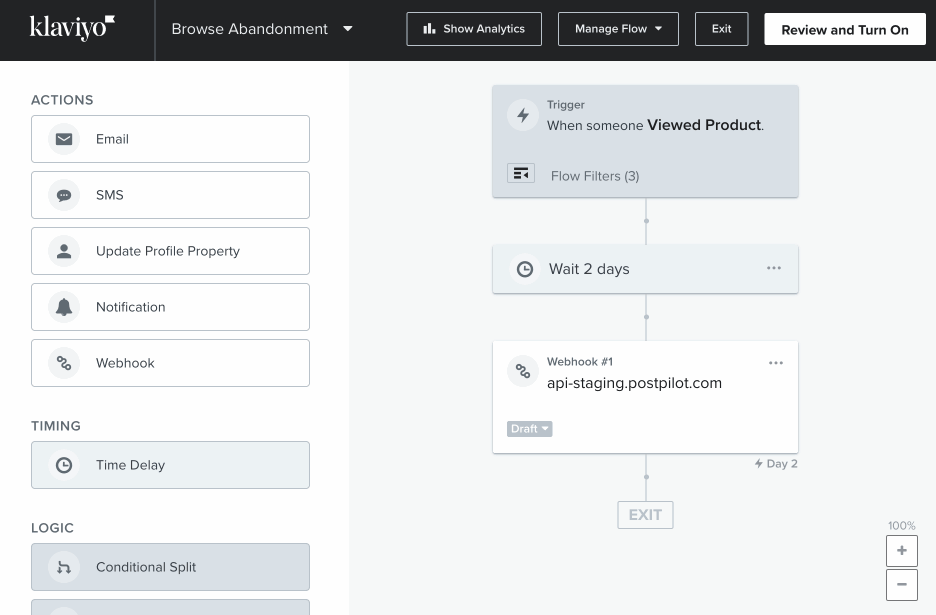
Task: Click the Klaviyo logo
Action: 72,28
